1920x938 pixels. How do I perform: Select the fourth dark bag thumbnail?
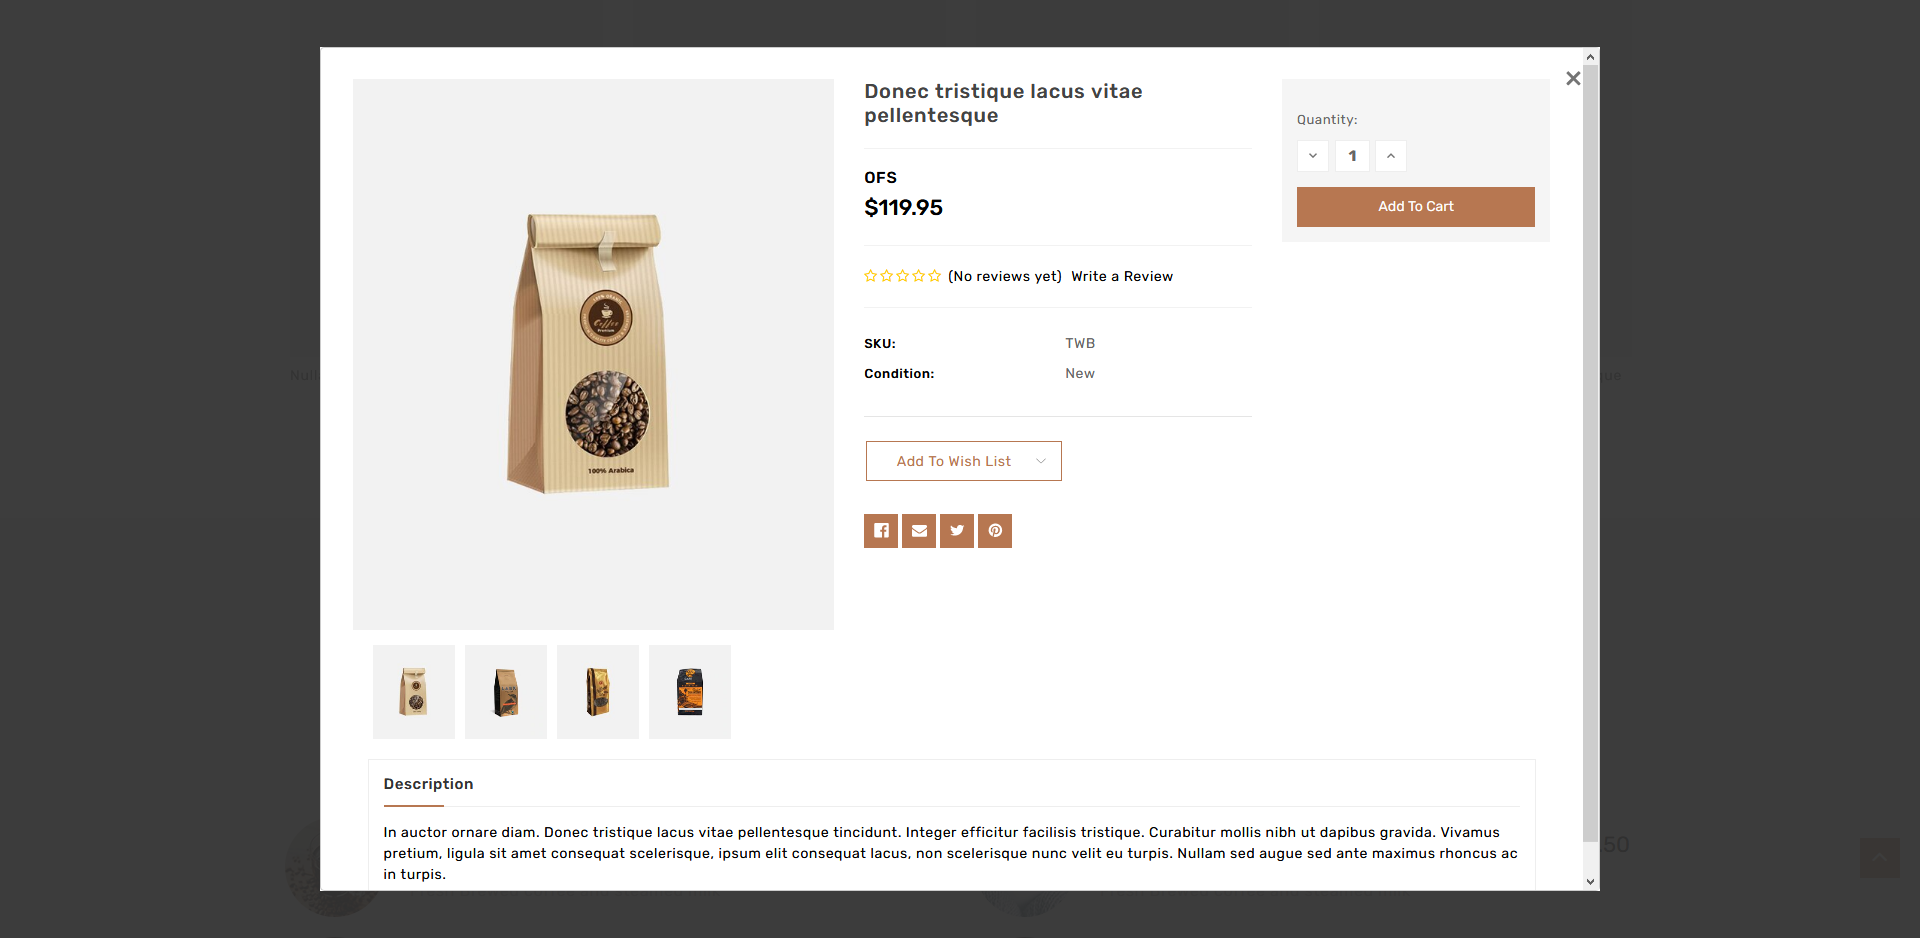click(x=690, y=692)
